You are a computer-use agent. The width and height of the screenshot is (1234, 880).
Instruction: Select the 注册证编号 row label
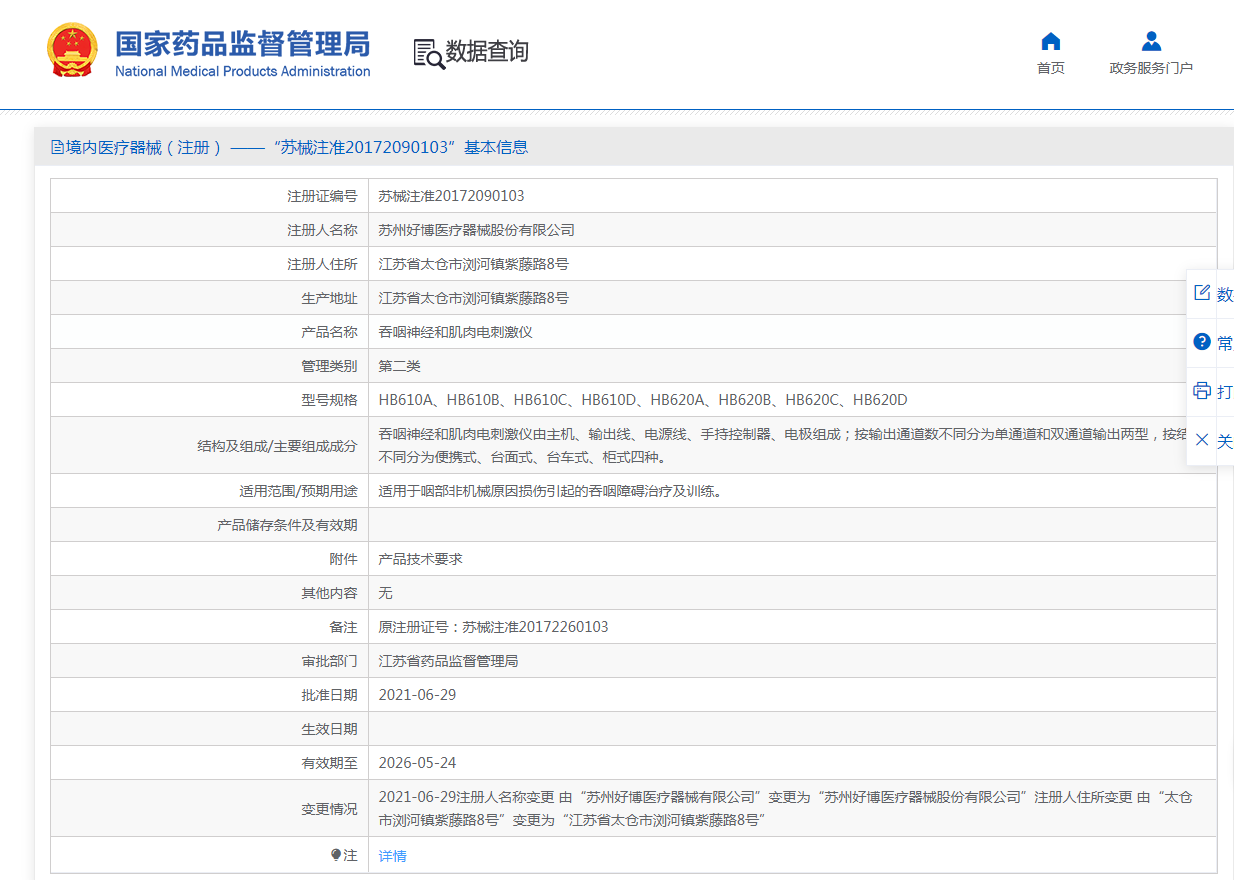click(x=322, y=196)
